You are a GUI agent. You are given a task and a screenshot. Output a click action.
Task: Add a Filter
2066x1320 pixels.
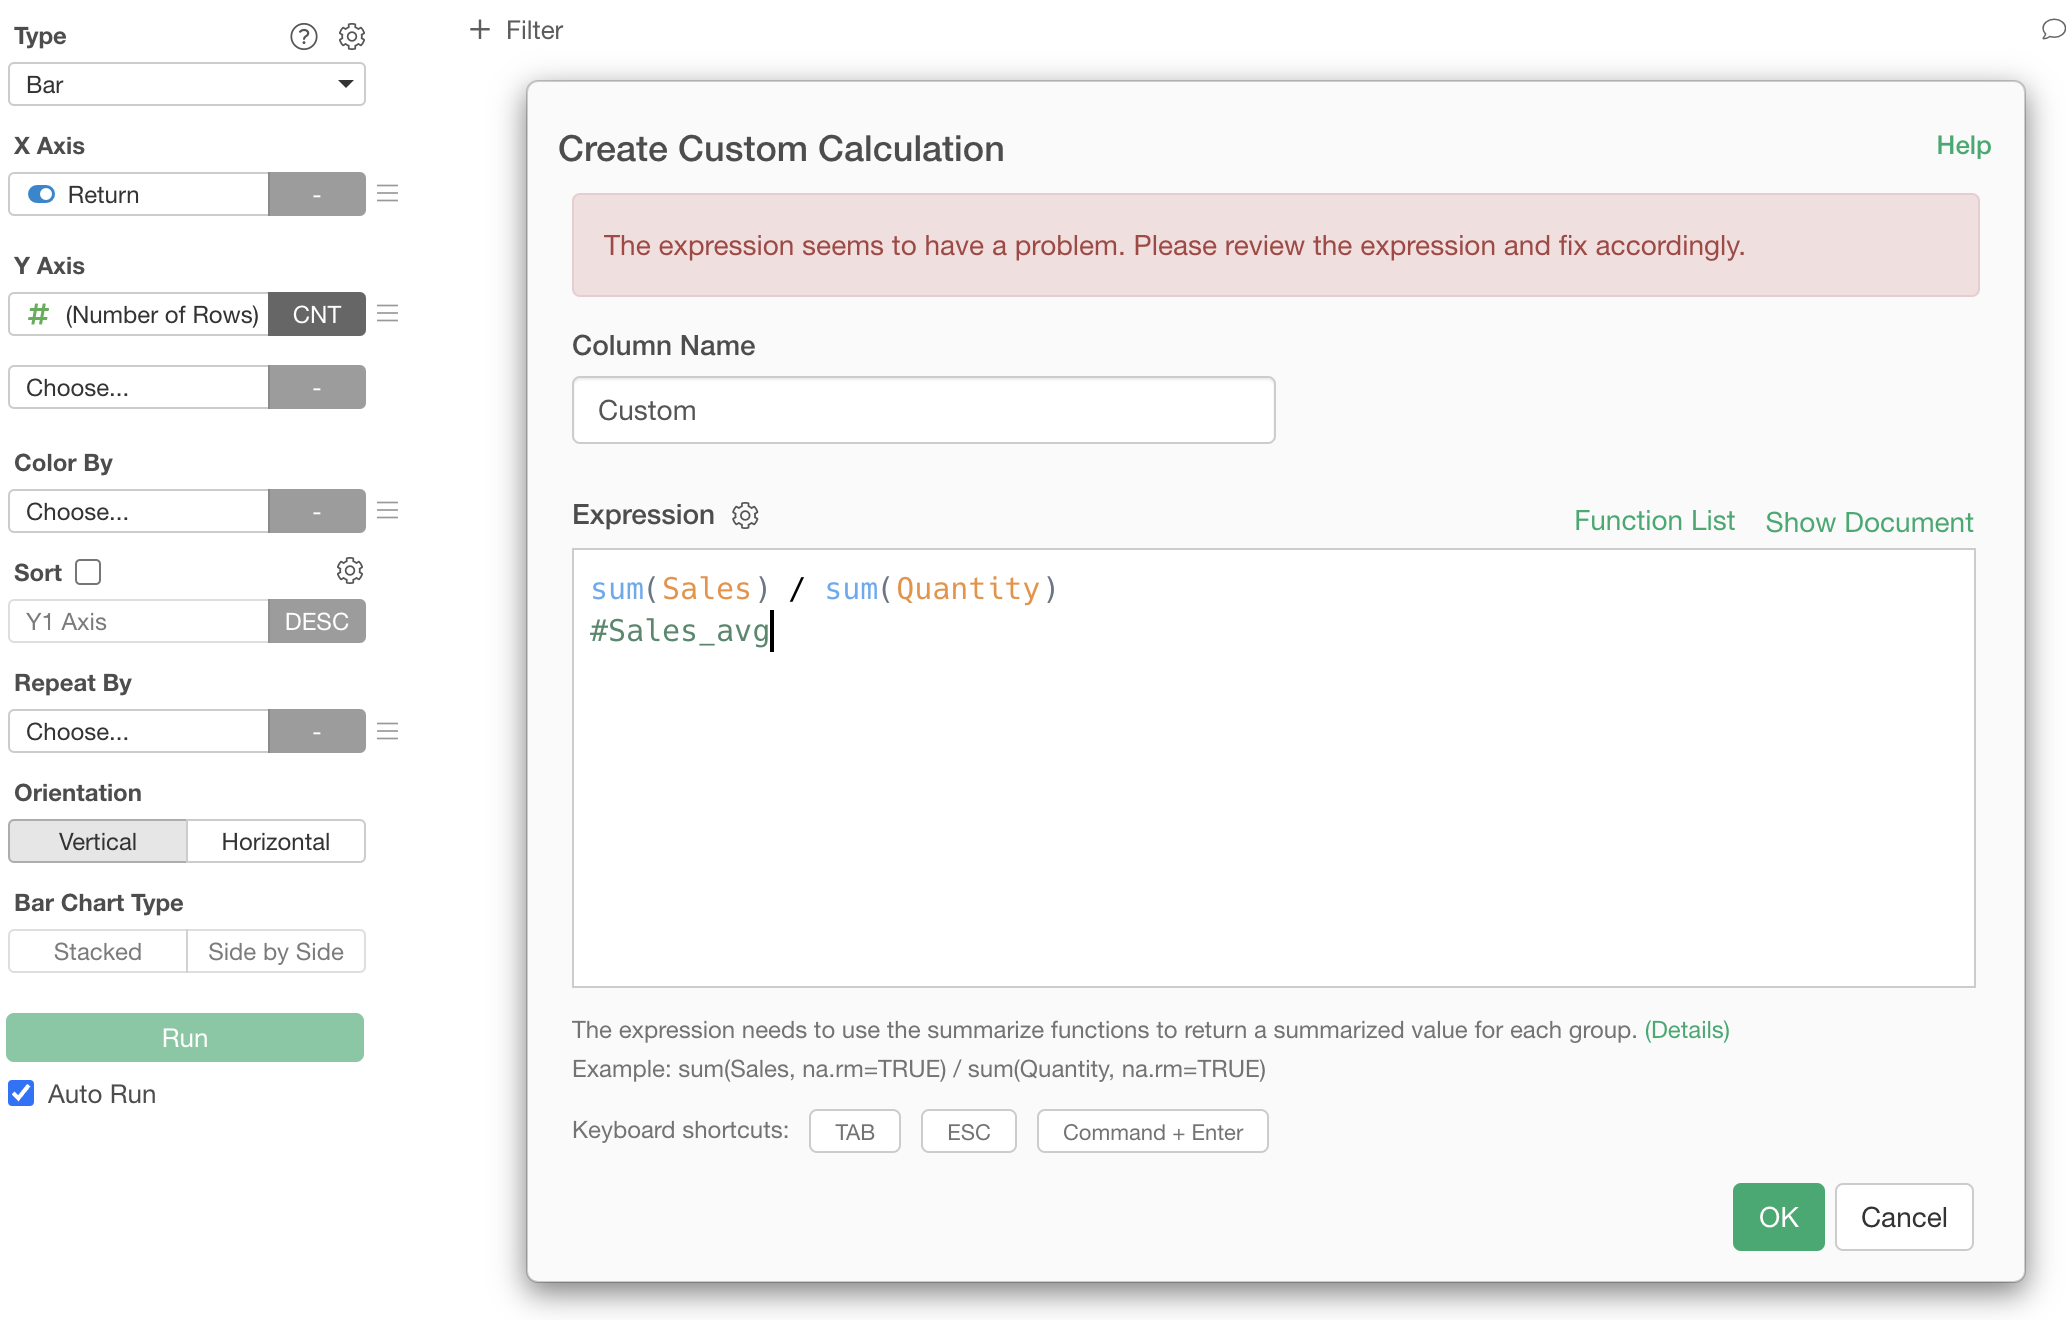[x=516, y=30]
